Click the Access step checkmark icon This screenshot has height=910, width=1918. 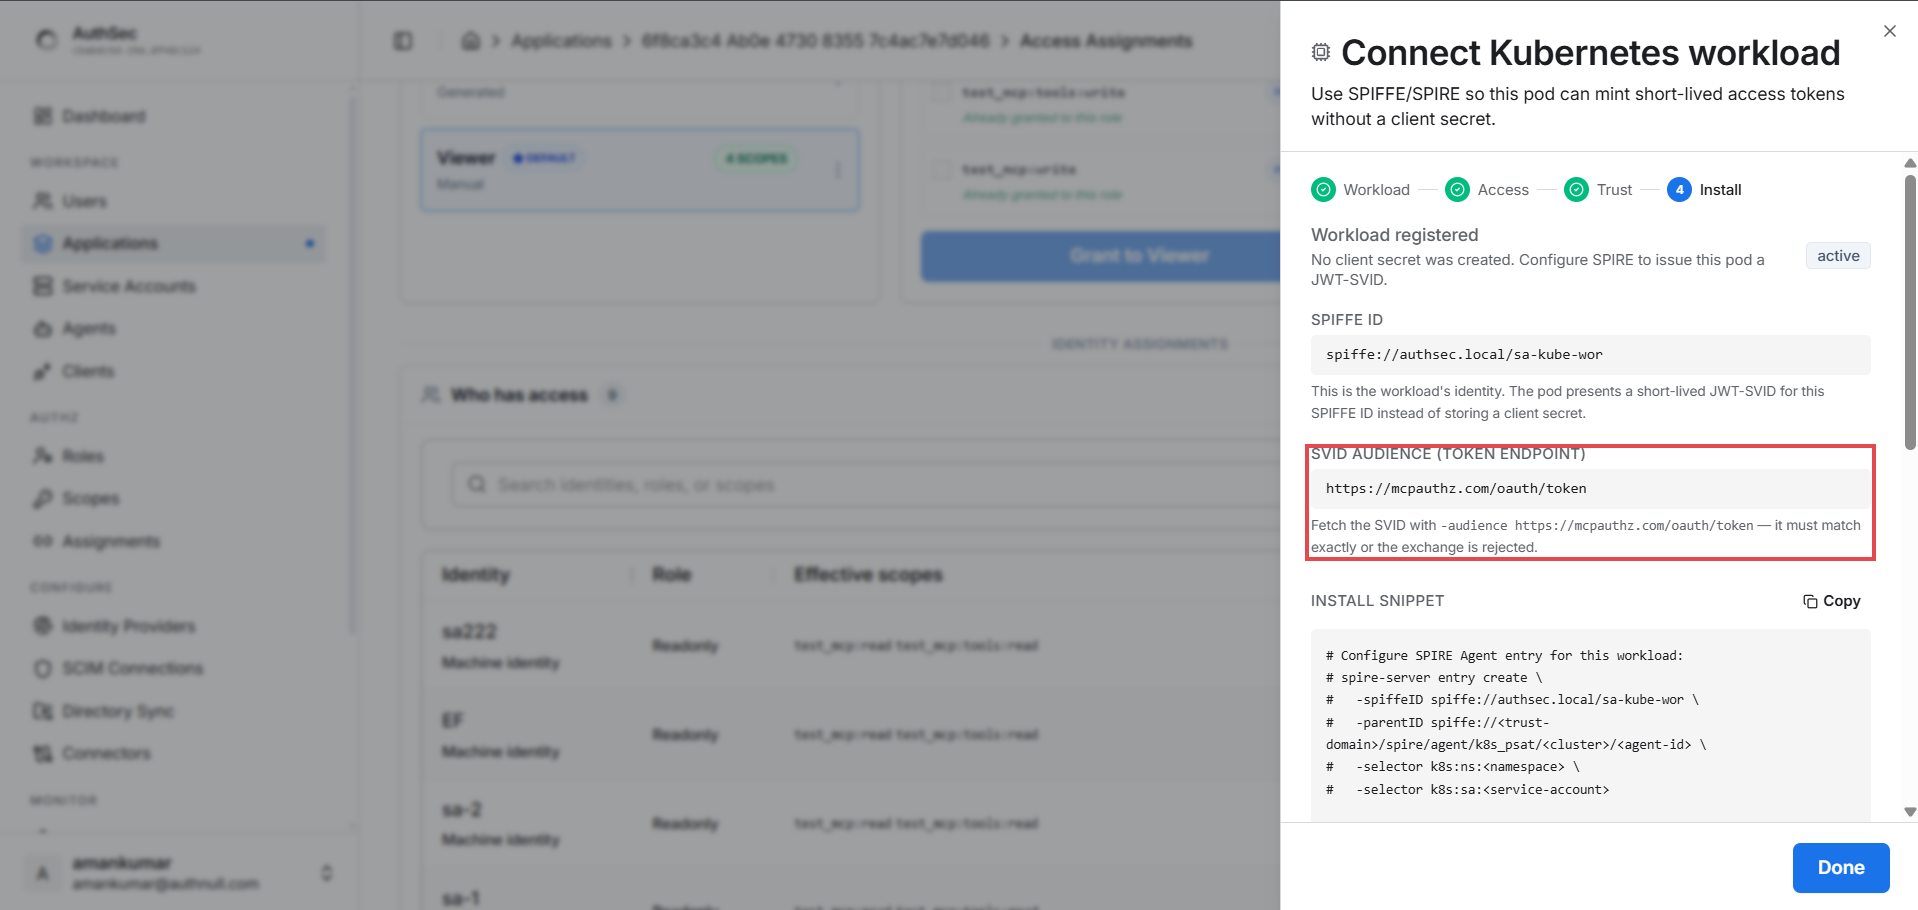(x=1458, y=189)
